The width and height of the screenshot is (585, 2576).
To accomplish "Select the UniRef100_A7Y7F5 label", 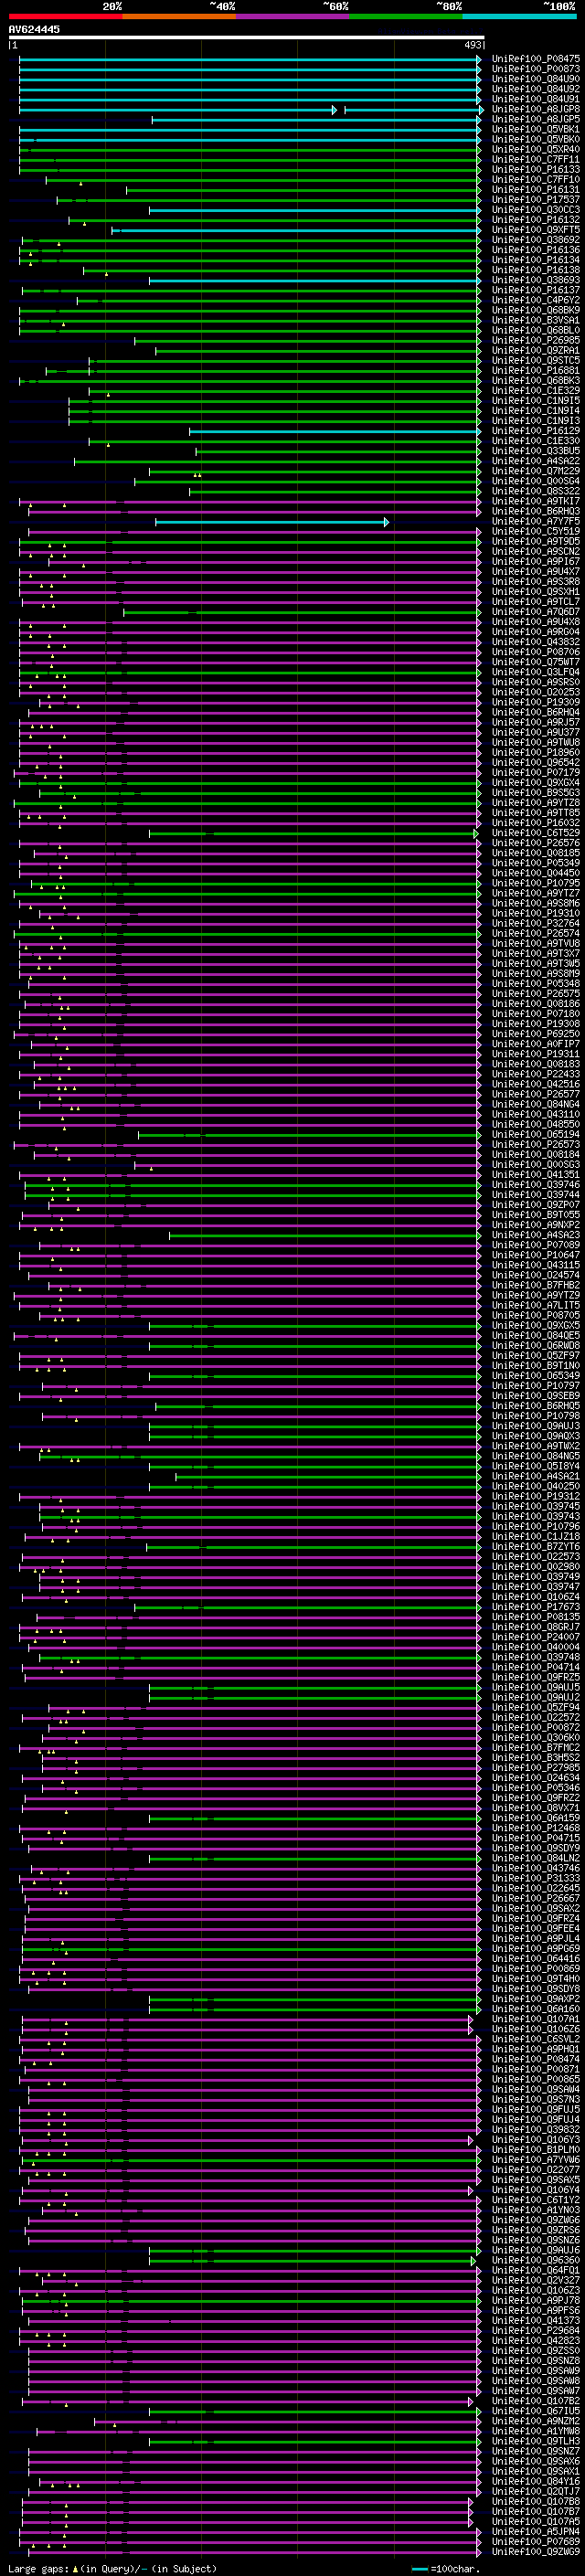I will coord(536,522).
